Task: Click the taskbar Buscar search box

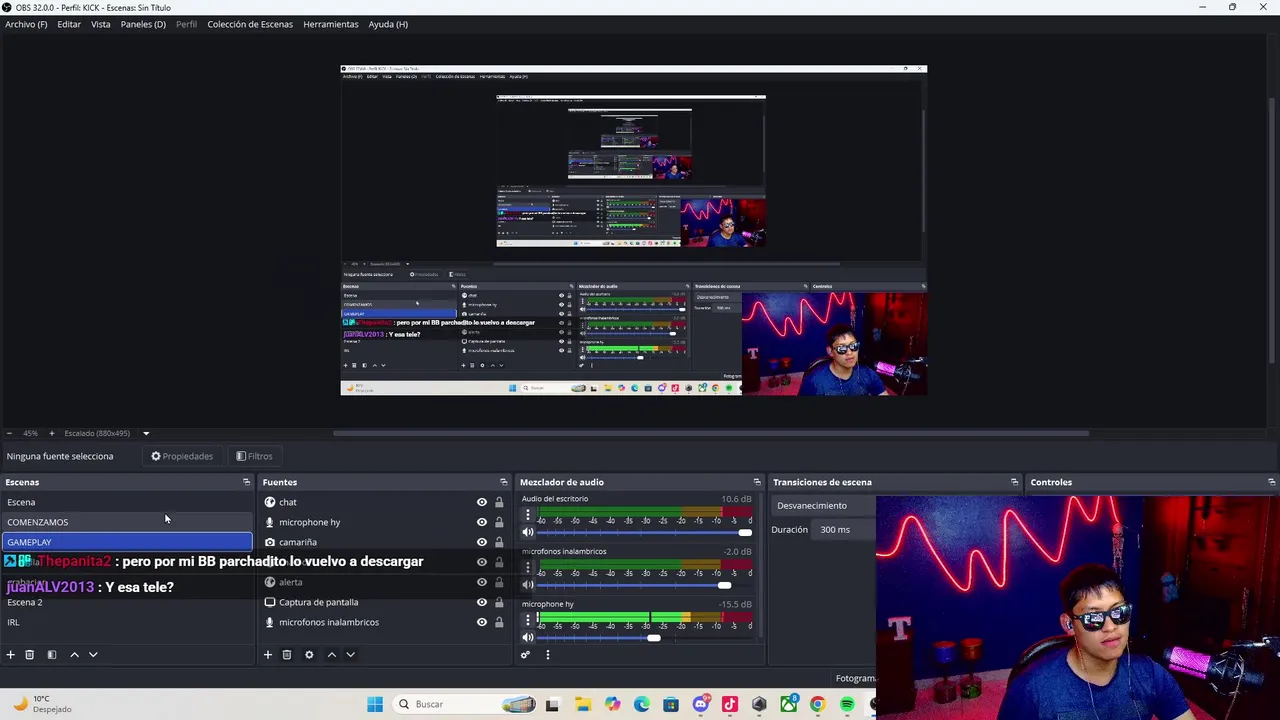Action: tap(465, 704)
